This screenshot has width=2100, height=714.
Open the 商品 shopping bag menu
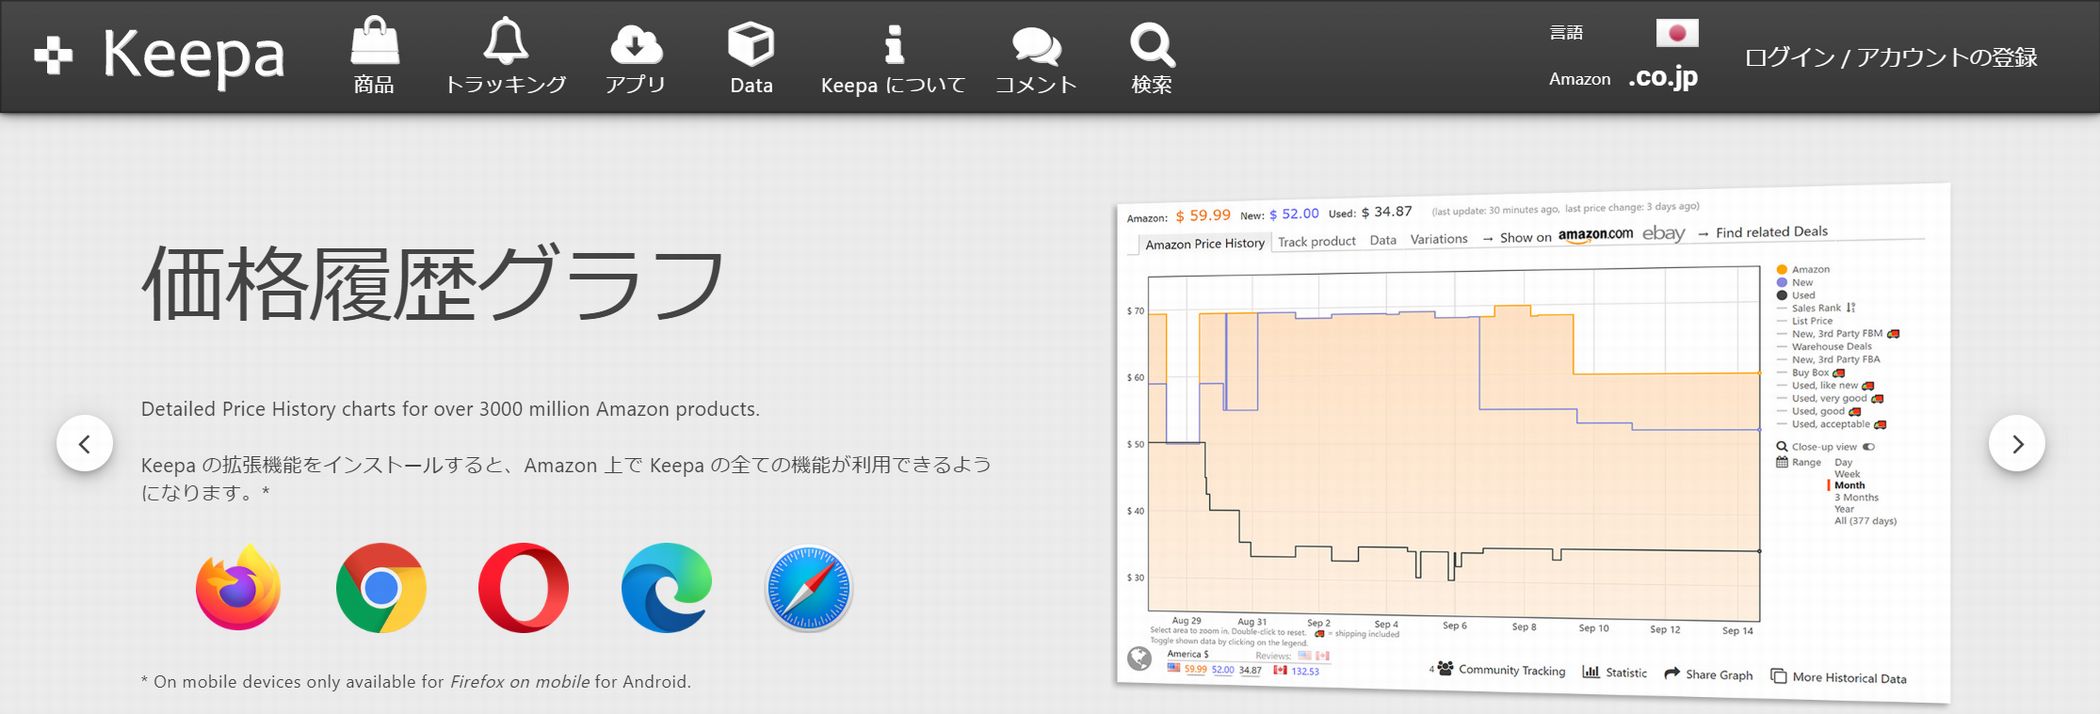[374, 56]
